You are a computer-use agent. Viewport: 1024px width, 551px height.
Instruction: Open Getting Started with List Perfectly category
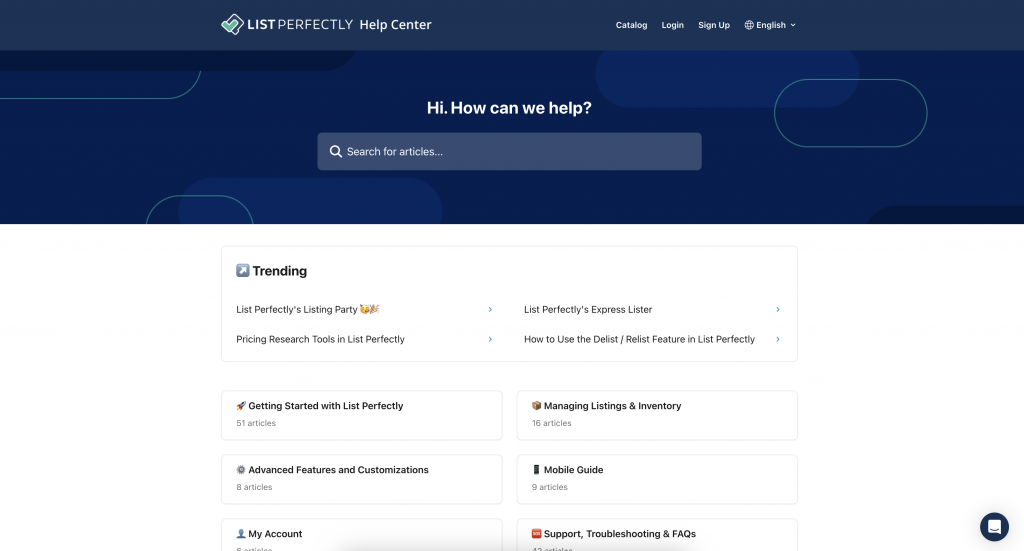coord(362,415)
